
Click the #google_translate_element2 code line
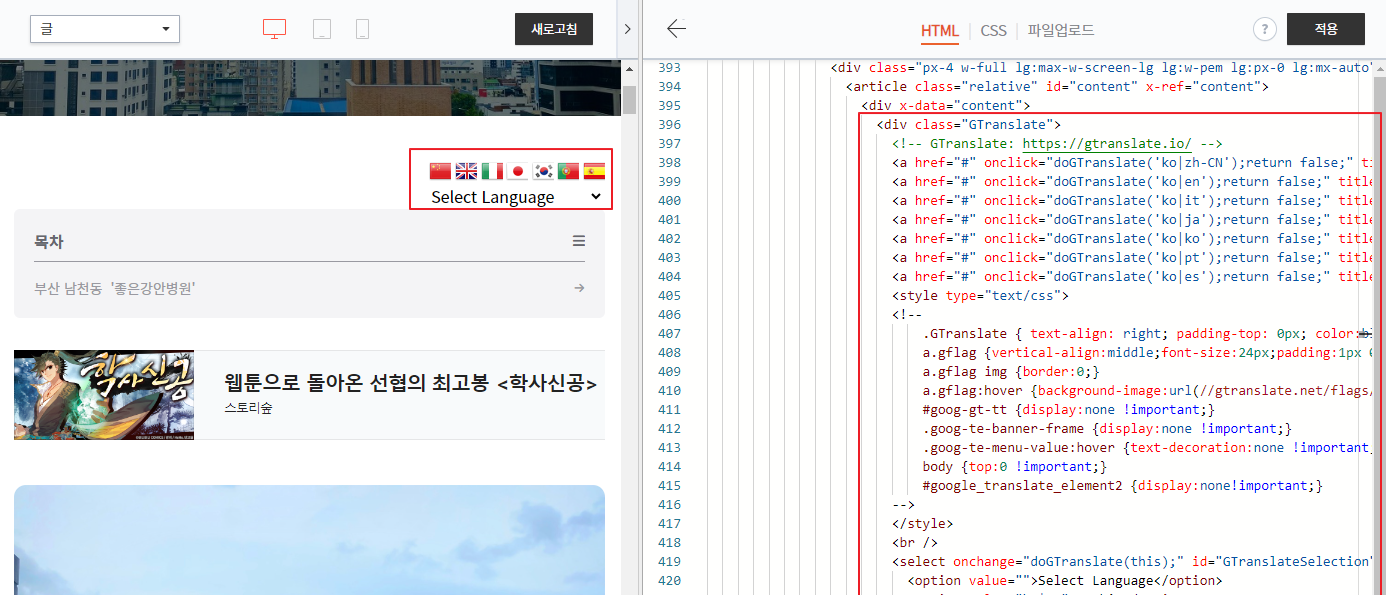point(1122,486)
